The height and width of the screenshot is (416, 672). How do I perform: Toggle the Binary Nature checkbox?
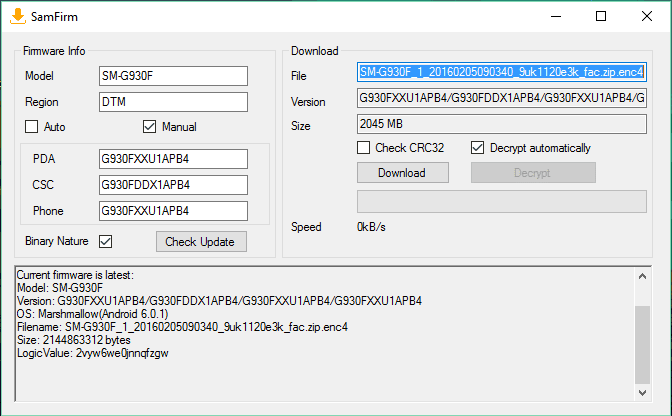[105, 241]
